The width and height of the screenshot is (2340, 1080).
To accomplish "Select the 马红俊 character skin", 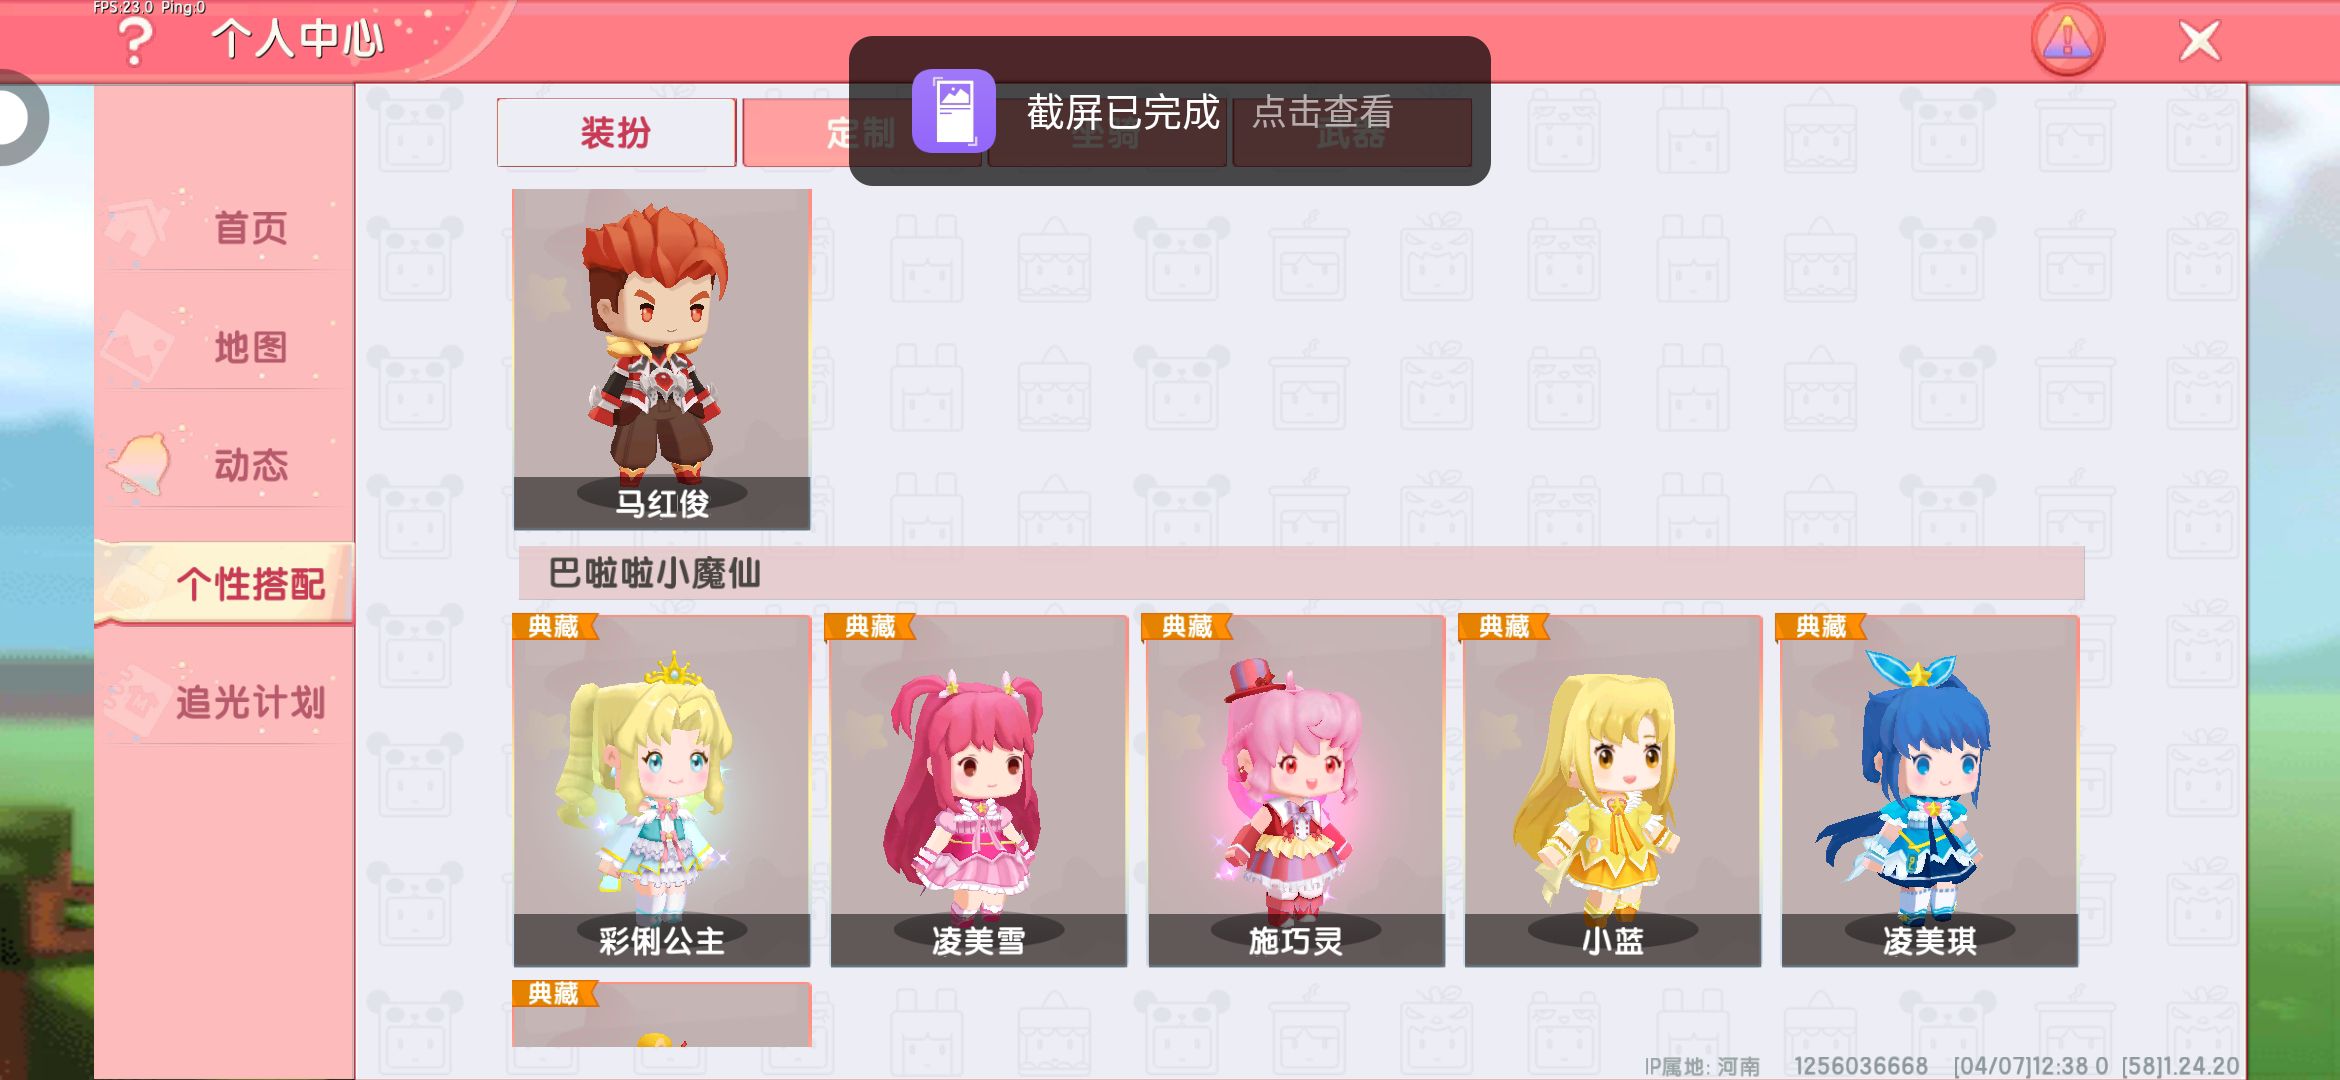I will point(662,359).
